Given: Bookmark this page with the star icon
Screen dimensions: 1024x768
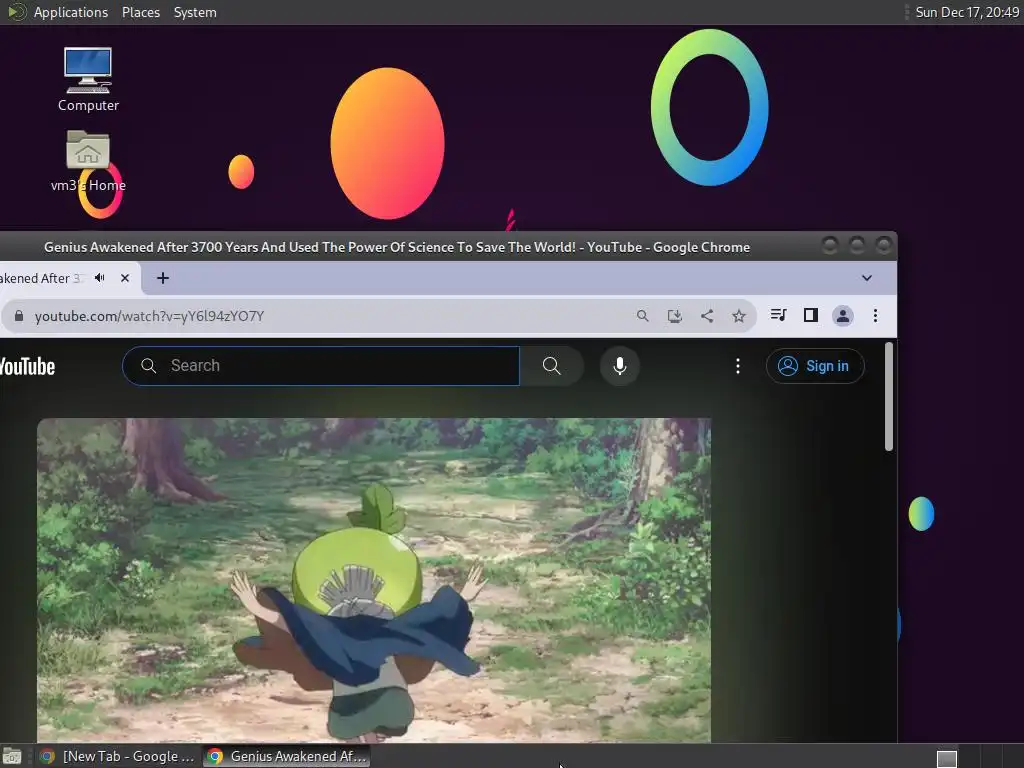Looking at the screenshot, I should pos(739,316).
